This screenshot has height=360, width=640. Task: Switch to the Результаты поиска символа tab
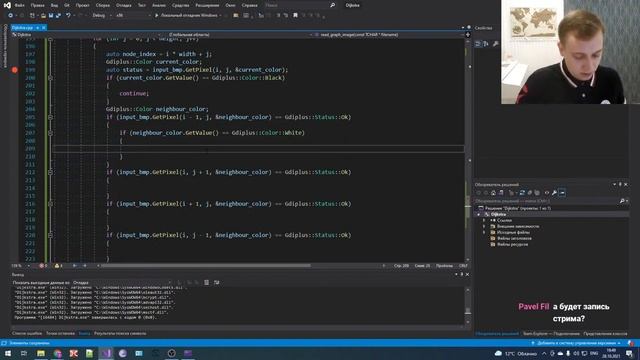coord(120,333)
